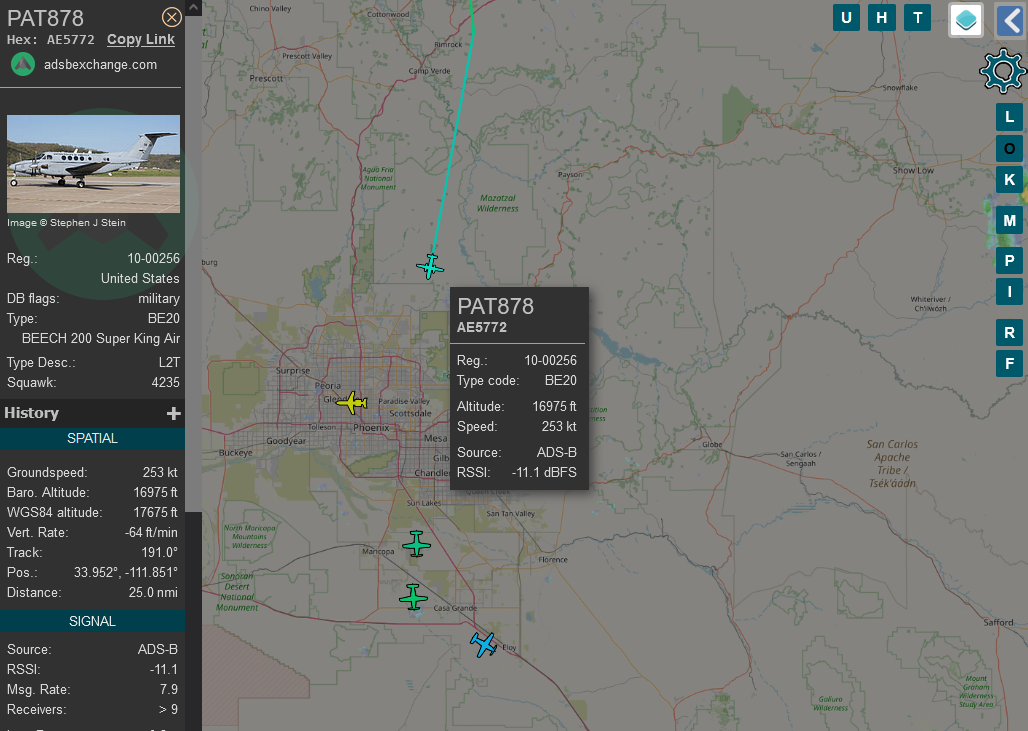This screenshot has width=1028, height=731.
Task: Open settings gear
Action: 1002,70
